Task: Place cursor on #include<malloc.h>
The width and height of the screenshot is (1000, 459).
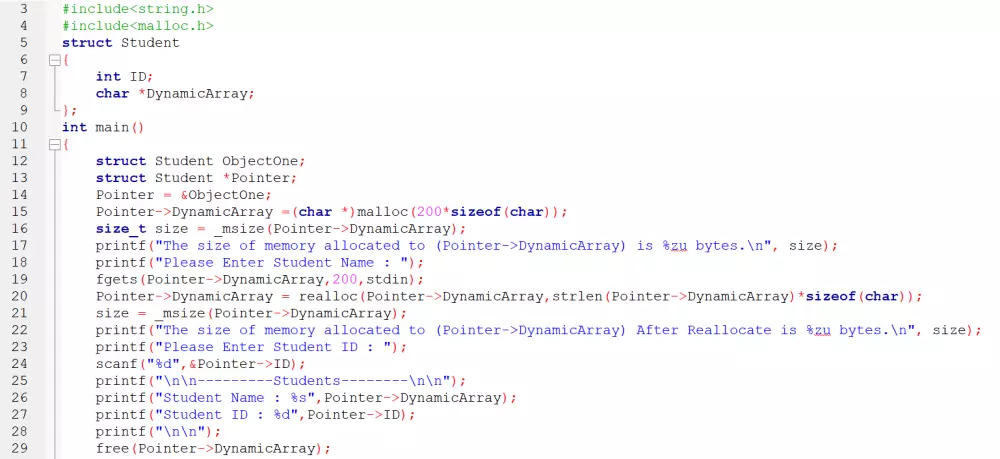Action: (x=138, y=26)
